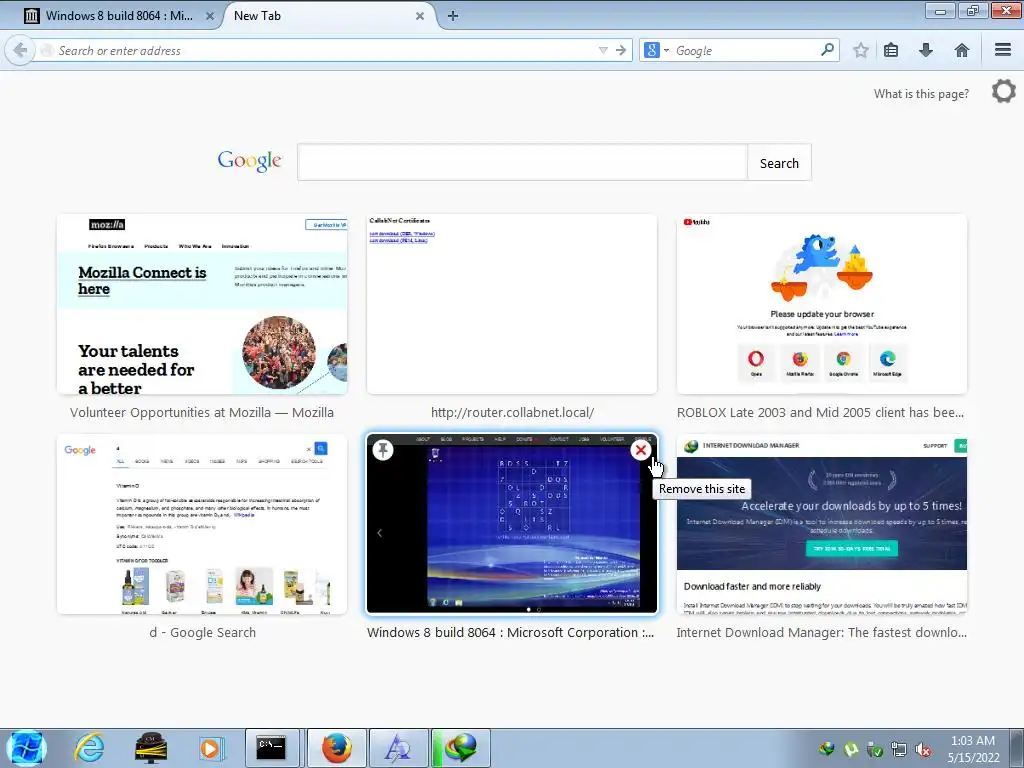Click the Search button
Image resolution: width=1024 pixels, height=768 pixels.
pyautogui.click(x=779, y=163)
